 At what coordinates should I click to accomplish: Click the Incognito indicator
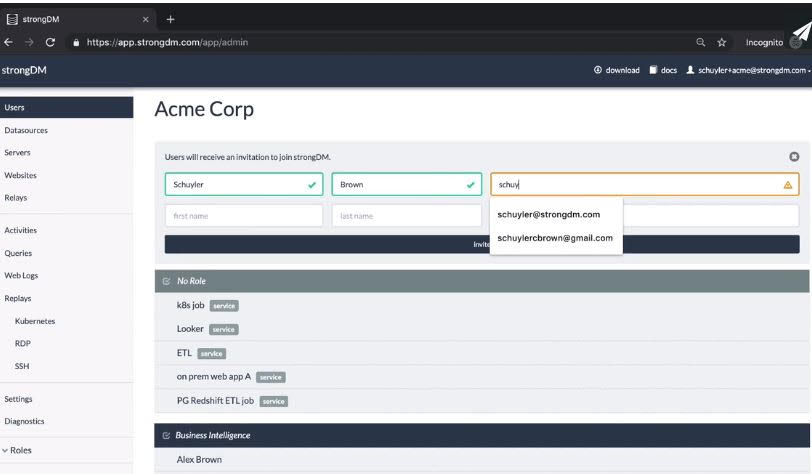tap(764, 42)
